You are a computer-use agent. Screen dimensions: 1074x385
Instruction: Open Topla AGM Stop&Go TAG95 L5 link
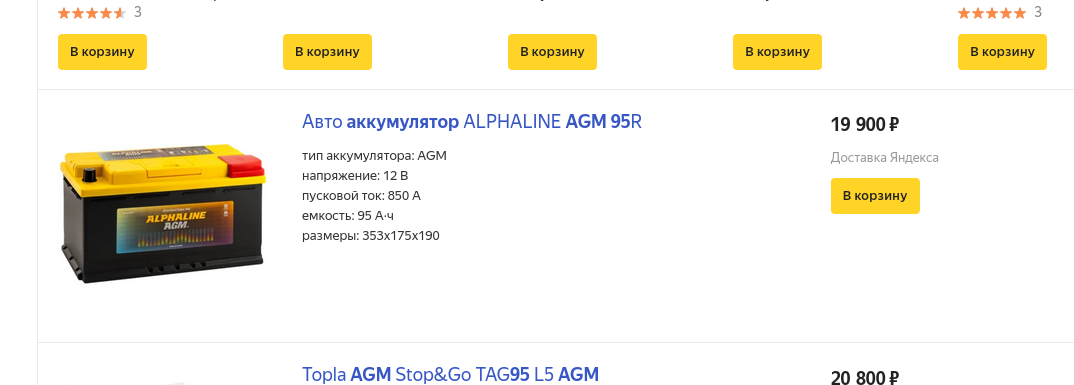tap(450, 375)
